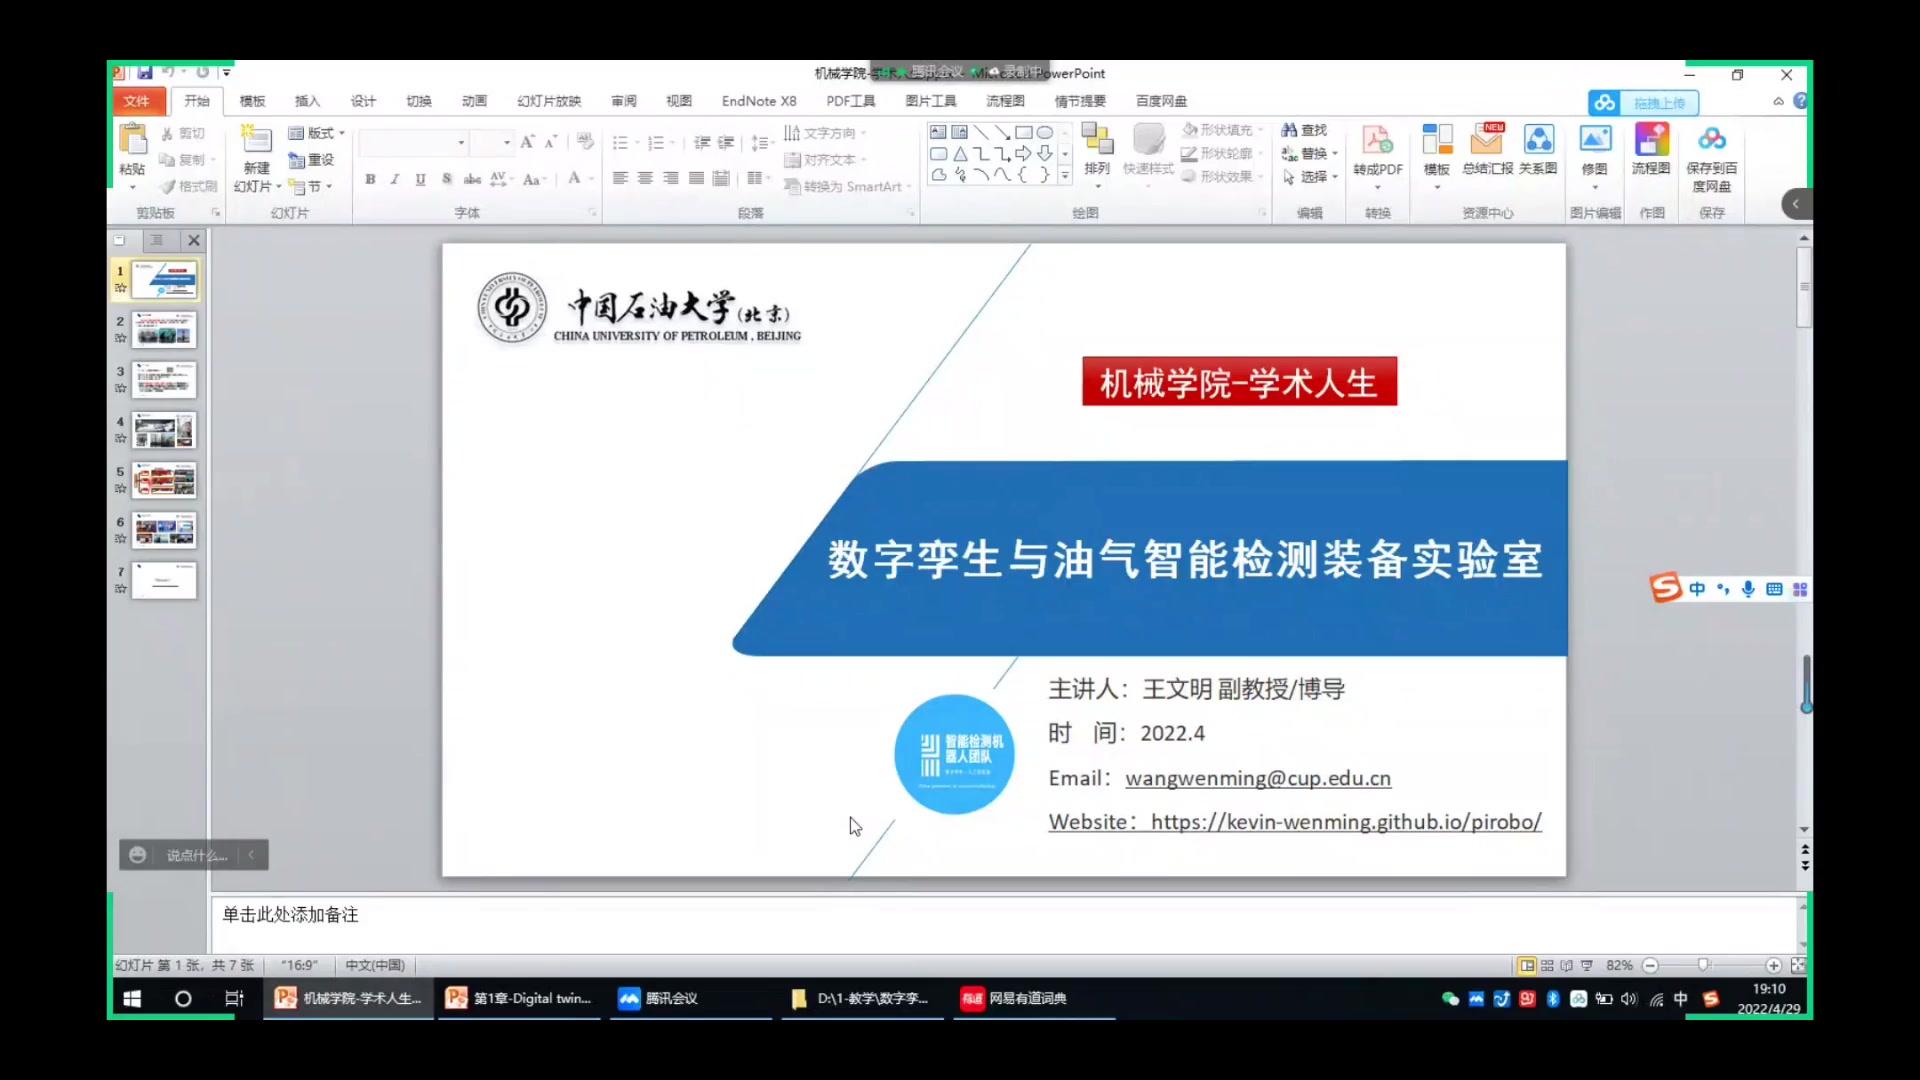This screenshot has width=1920, height=1080.
Task: Click Relationship Diagram (关系图) icon
Action: pyautogui.click(x=1538, y=140)
